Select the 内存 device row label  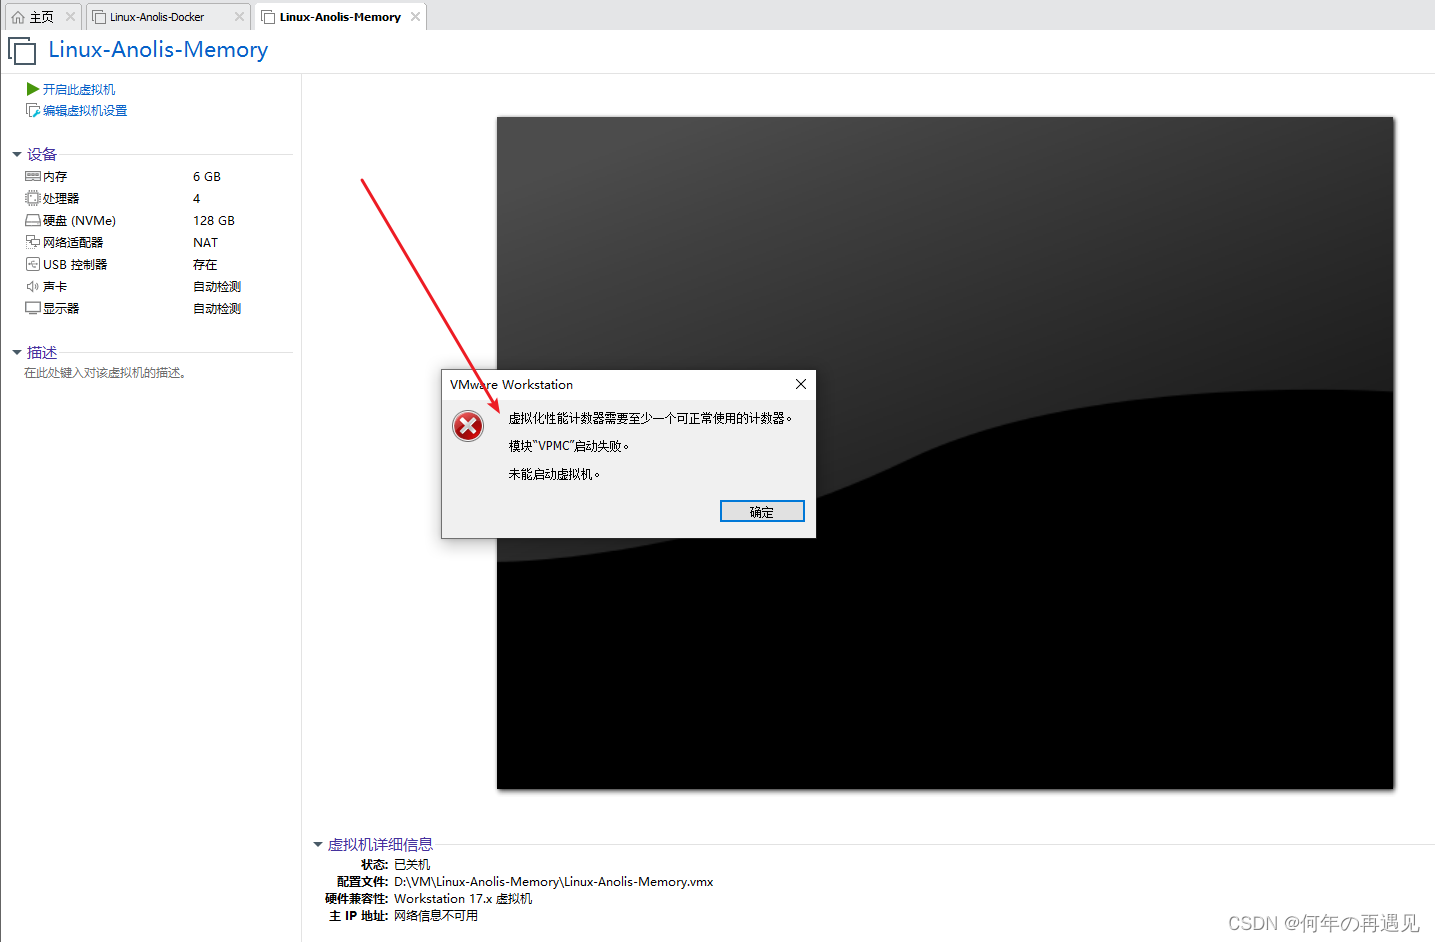55,176
